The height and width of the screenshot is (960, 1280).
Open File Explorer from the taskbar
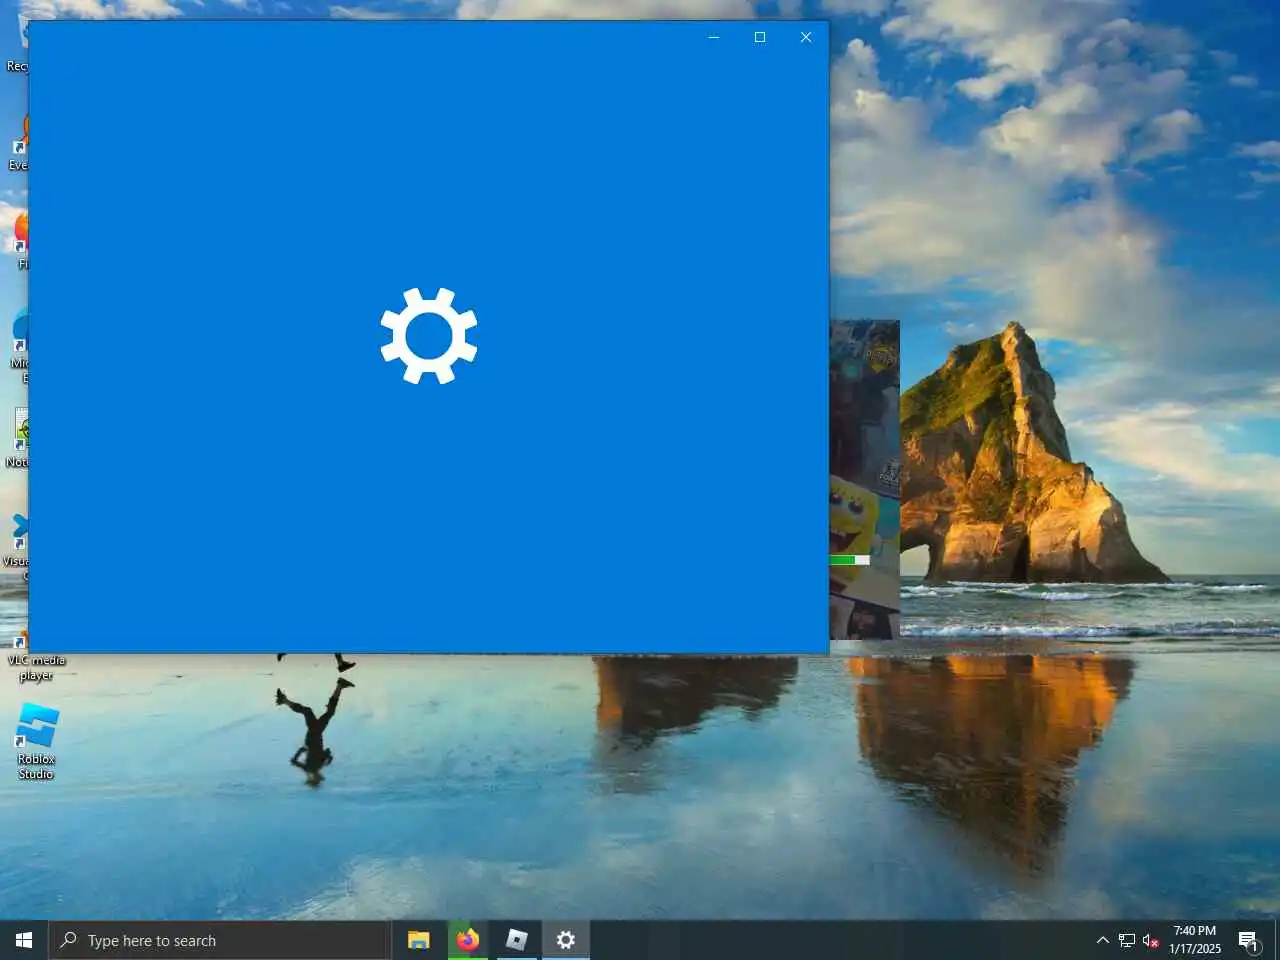pos(418,940)
